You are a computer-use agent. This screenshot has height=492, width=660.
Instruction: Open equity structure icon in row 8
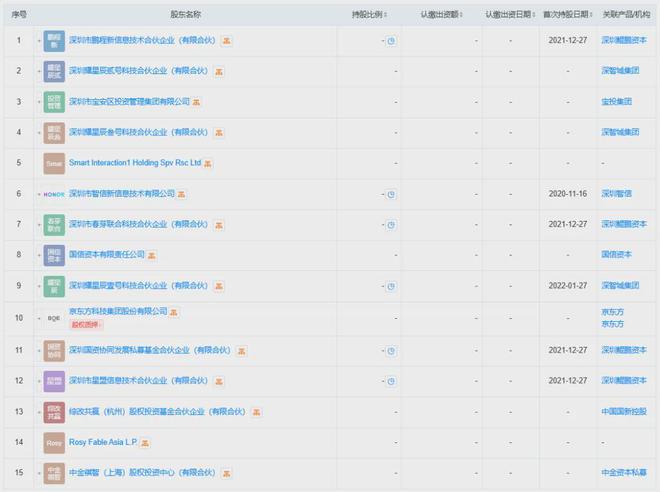point(152,255)
